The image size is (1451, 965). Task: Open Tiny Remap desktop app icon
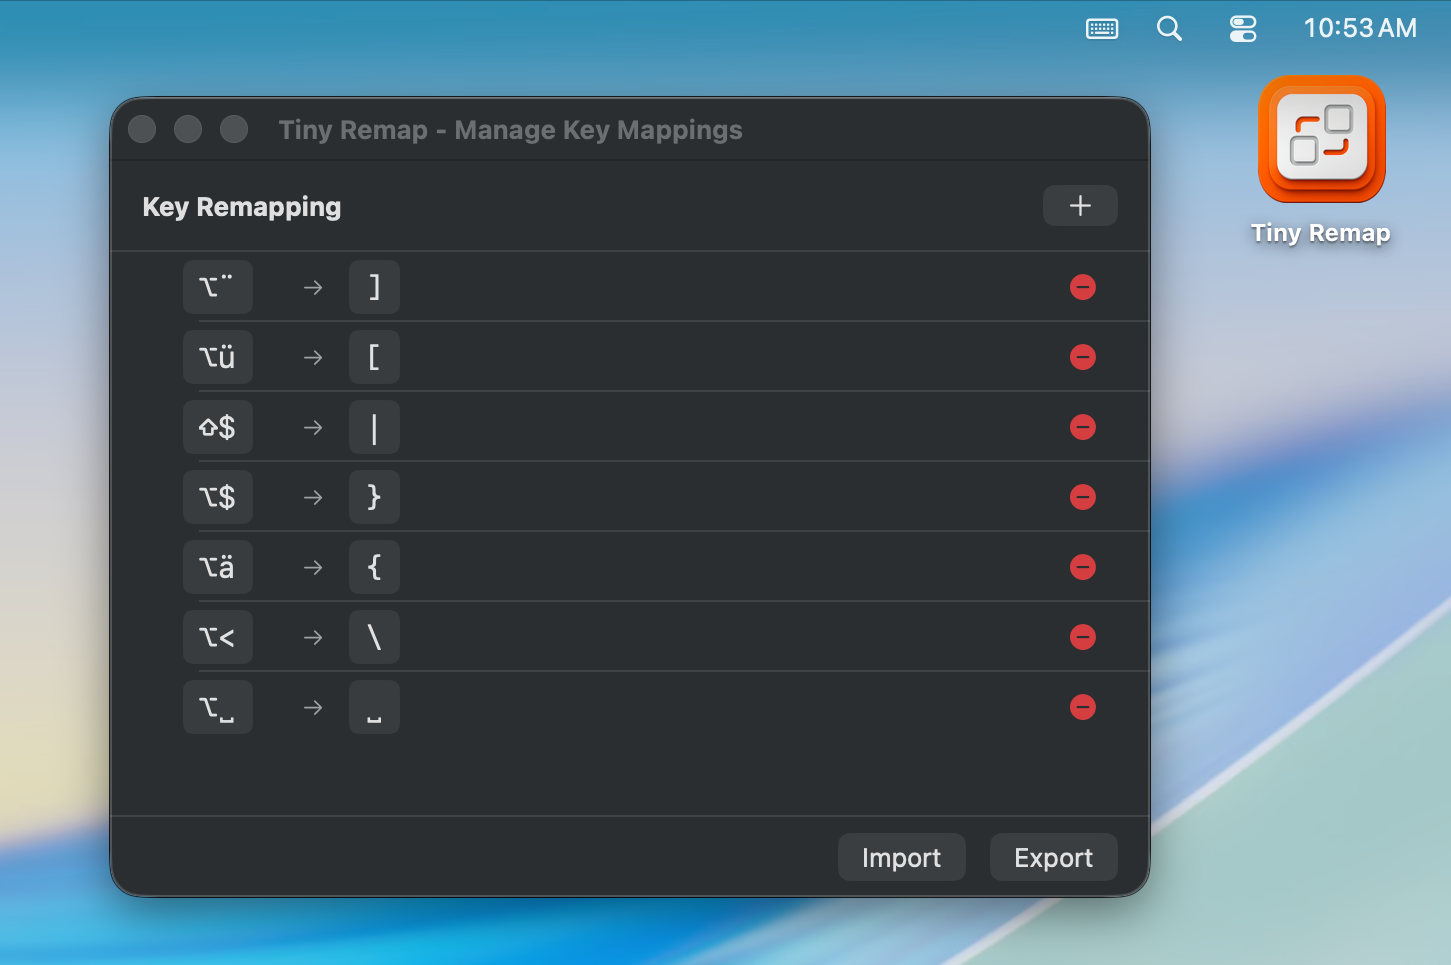coord(1321,140)
